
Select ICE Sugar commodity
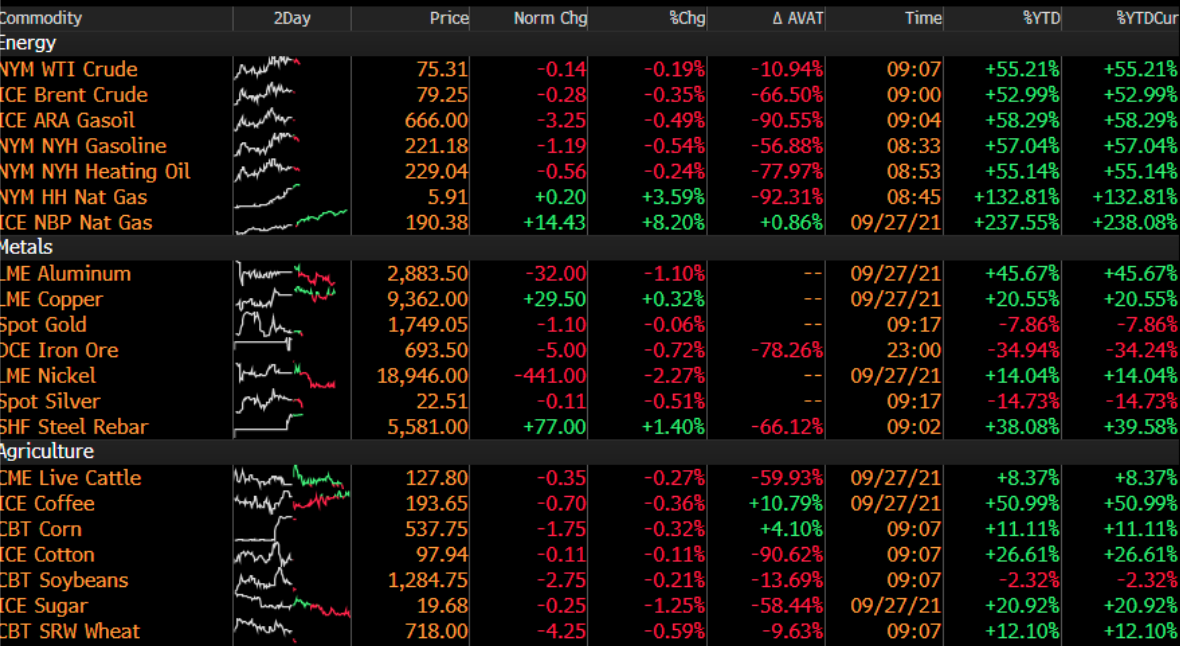44,606
